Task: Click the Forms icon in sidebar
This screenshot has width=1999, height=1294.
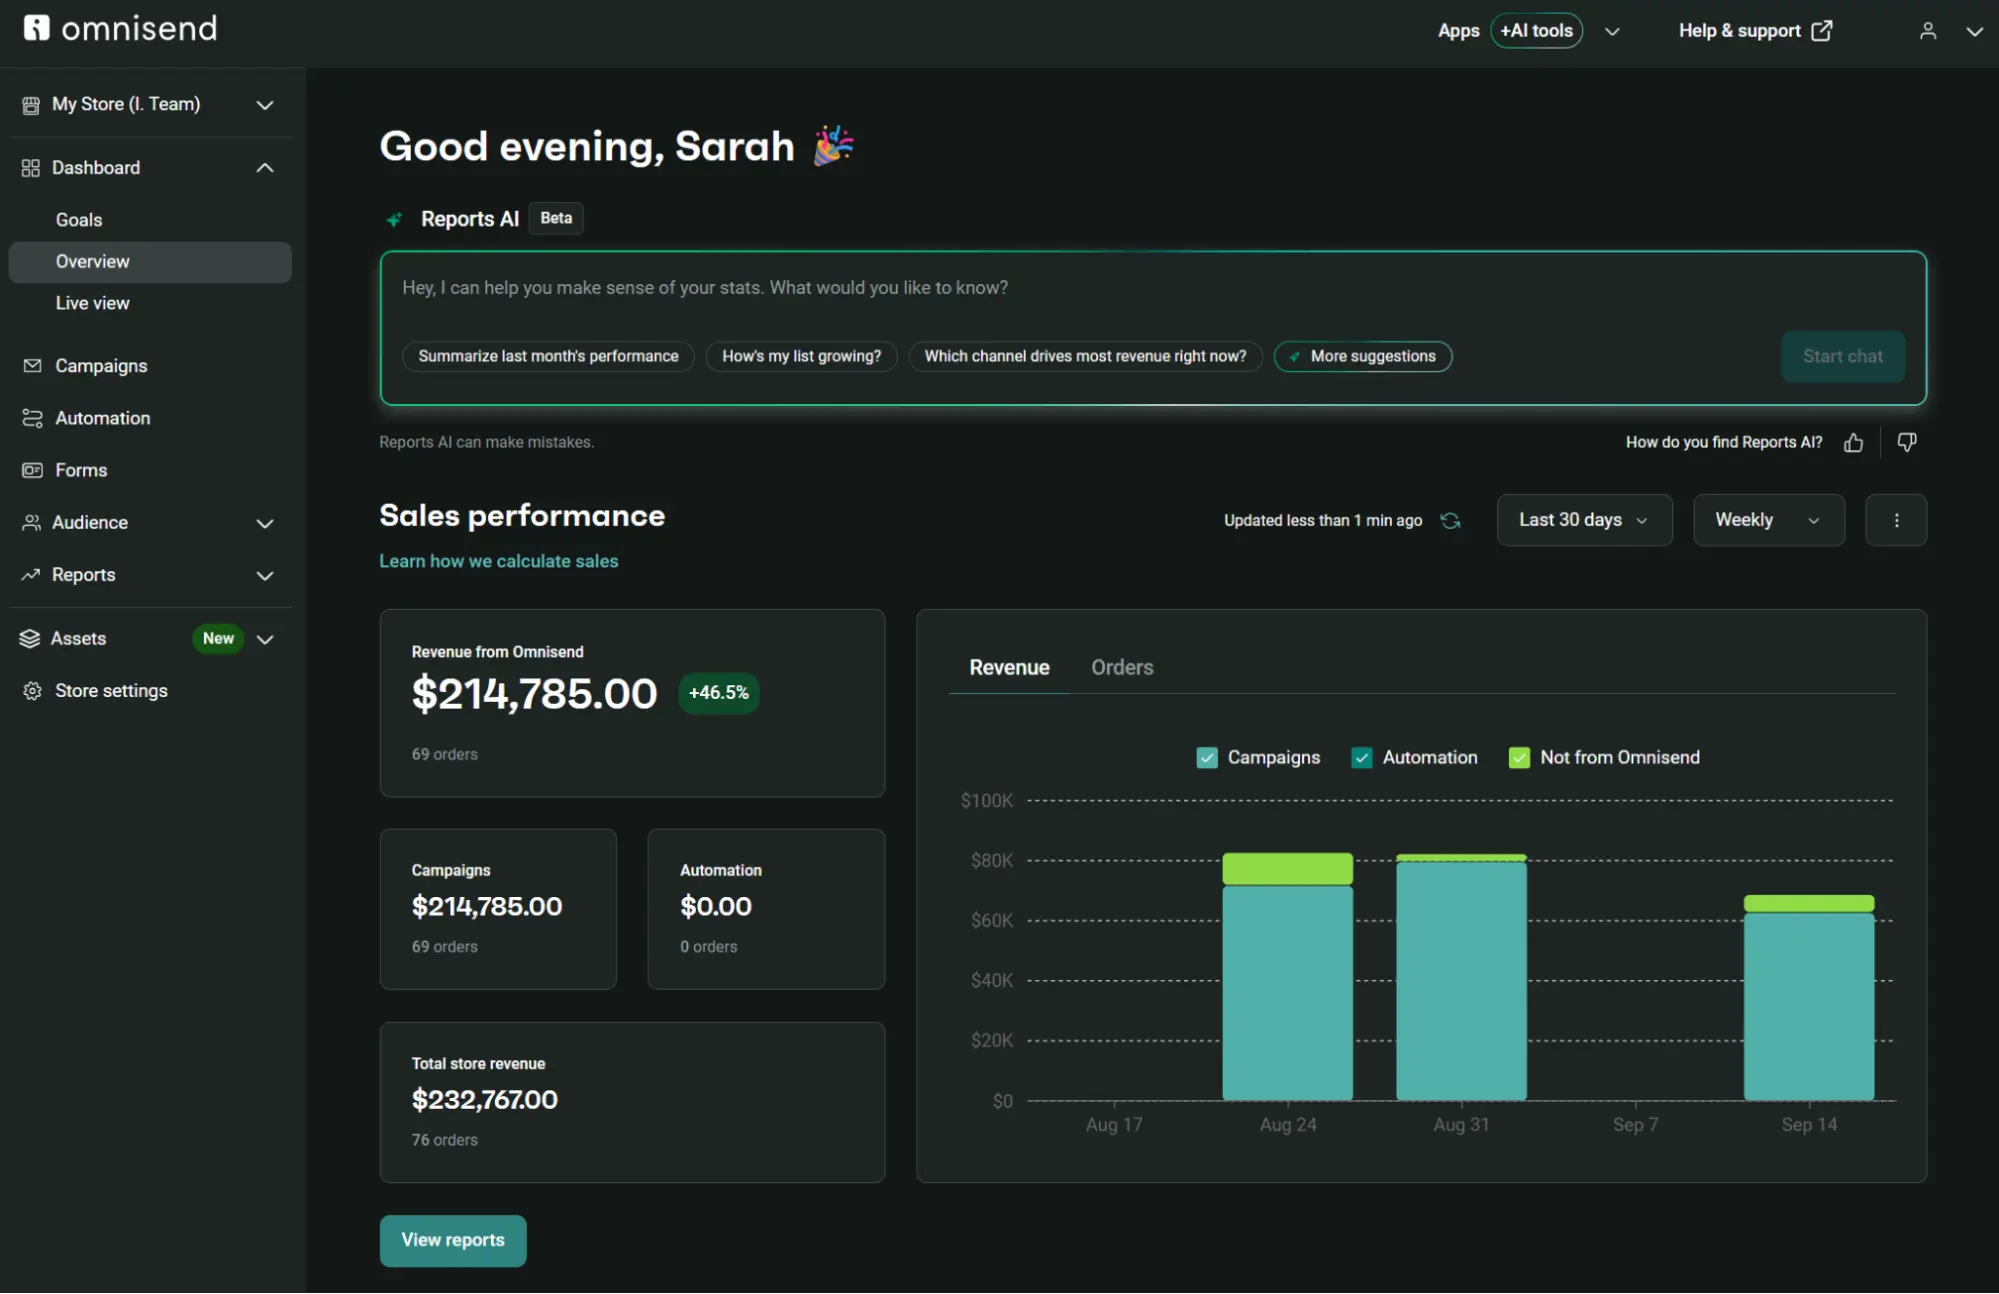Action: coord(32,470)
